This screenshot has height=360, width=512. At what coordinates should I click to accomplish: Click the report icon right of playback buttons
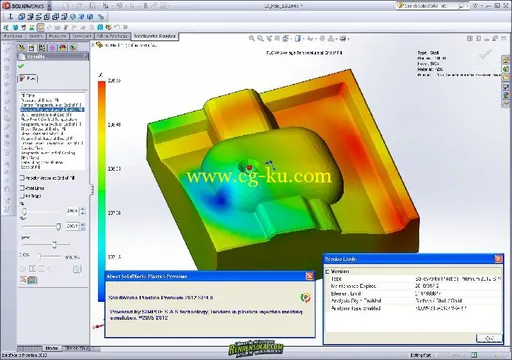click(x=77, y=269)
